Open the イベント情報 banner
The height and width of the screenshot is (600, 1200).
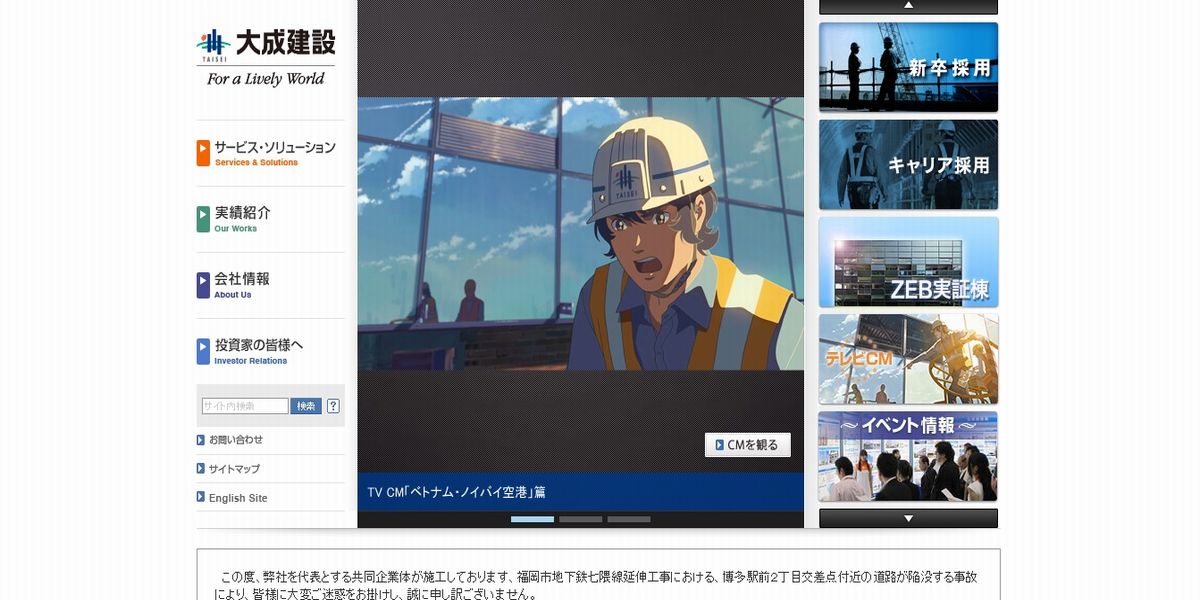coord(908,456)
